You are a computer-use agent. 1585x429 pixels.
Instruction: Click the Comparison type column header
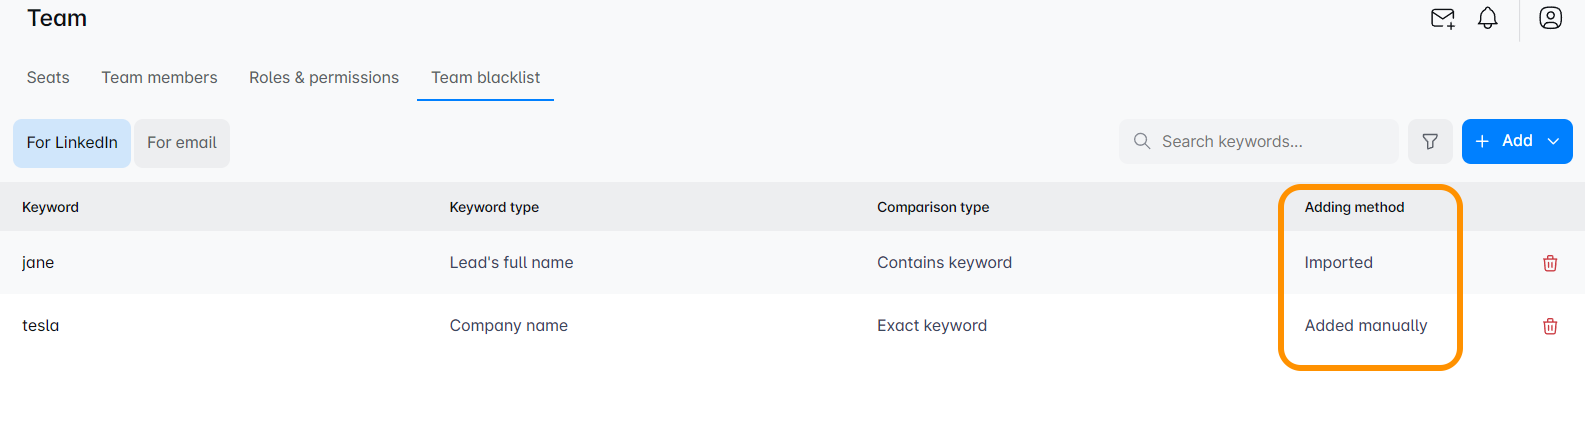[x=933, y=207]
